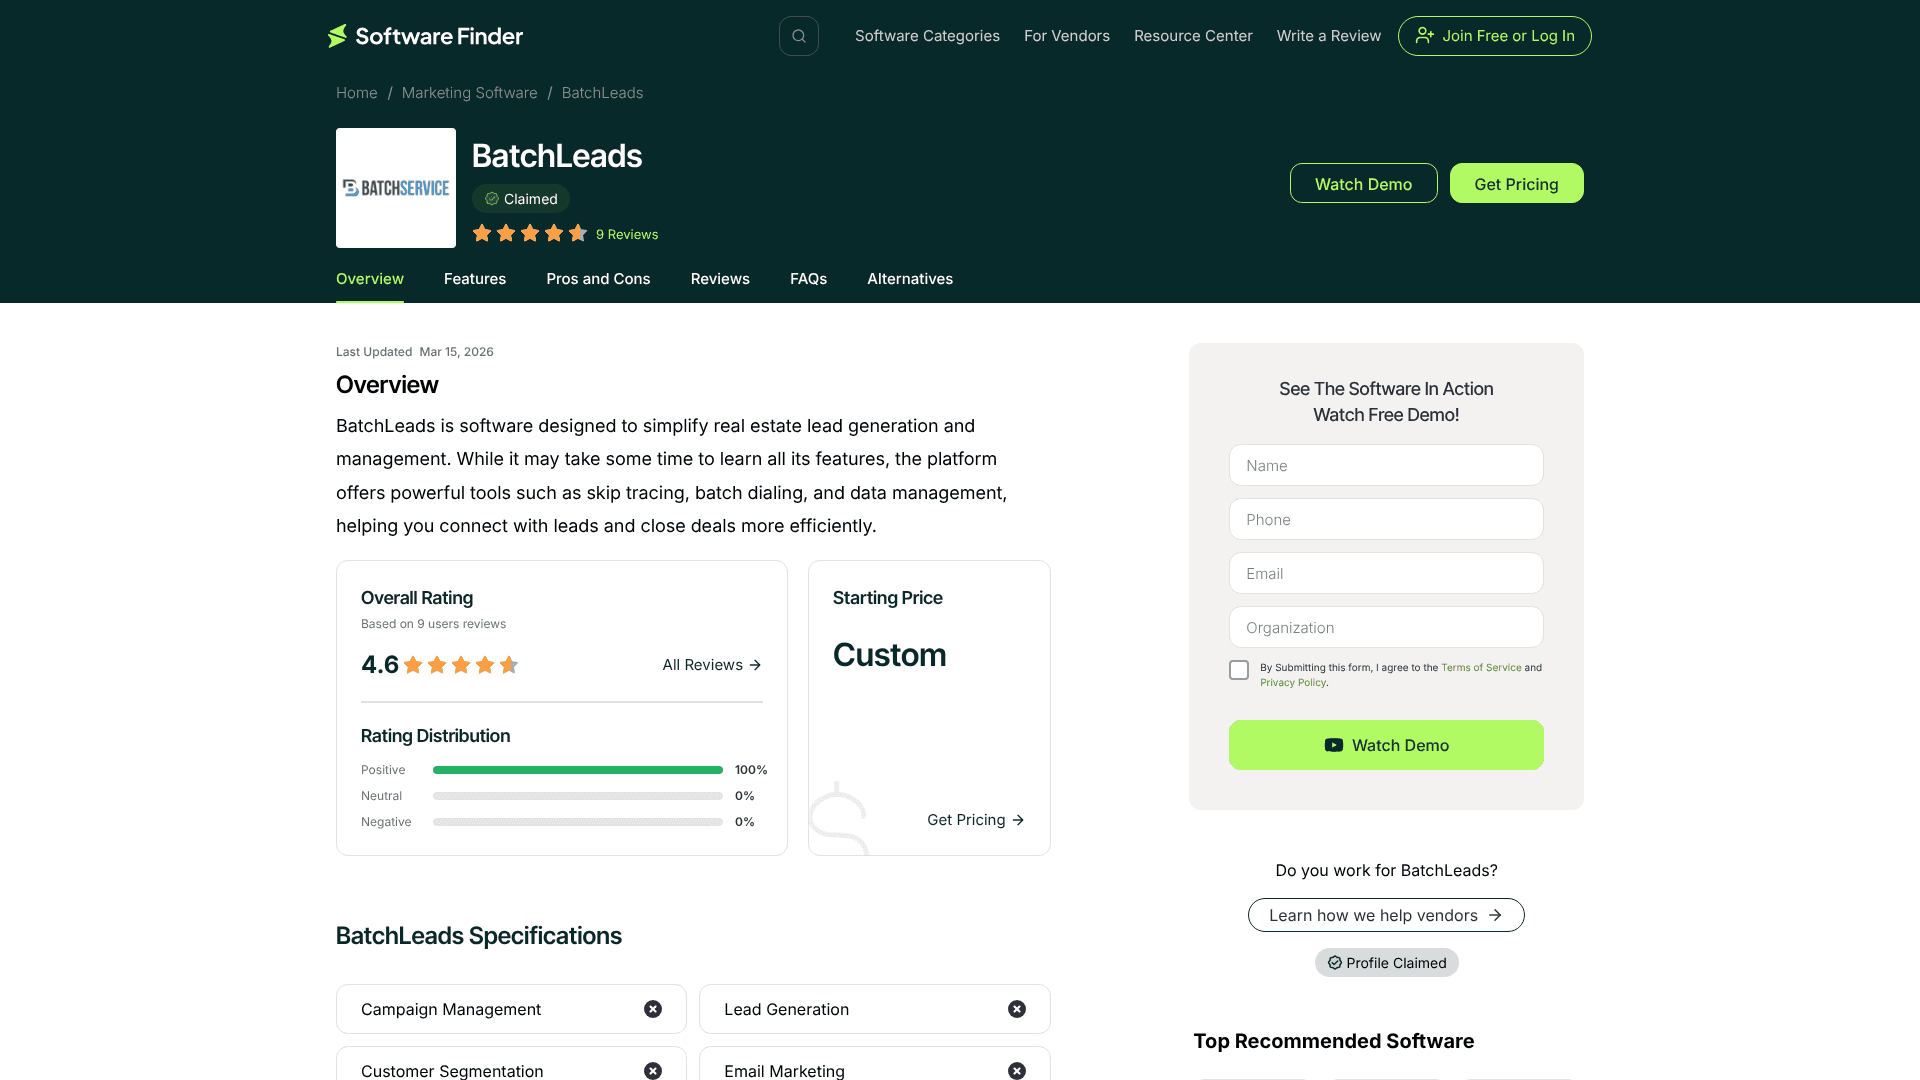Click the green Get Pricing button
Screen dimensions: 1920x1080
coord(1517,183)
